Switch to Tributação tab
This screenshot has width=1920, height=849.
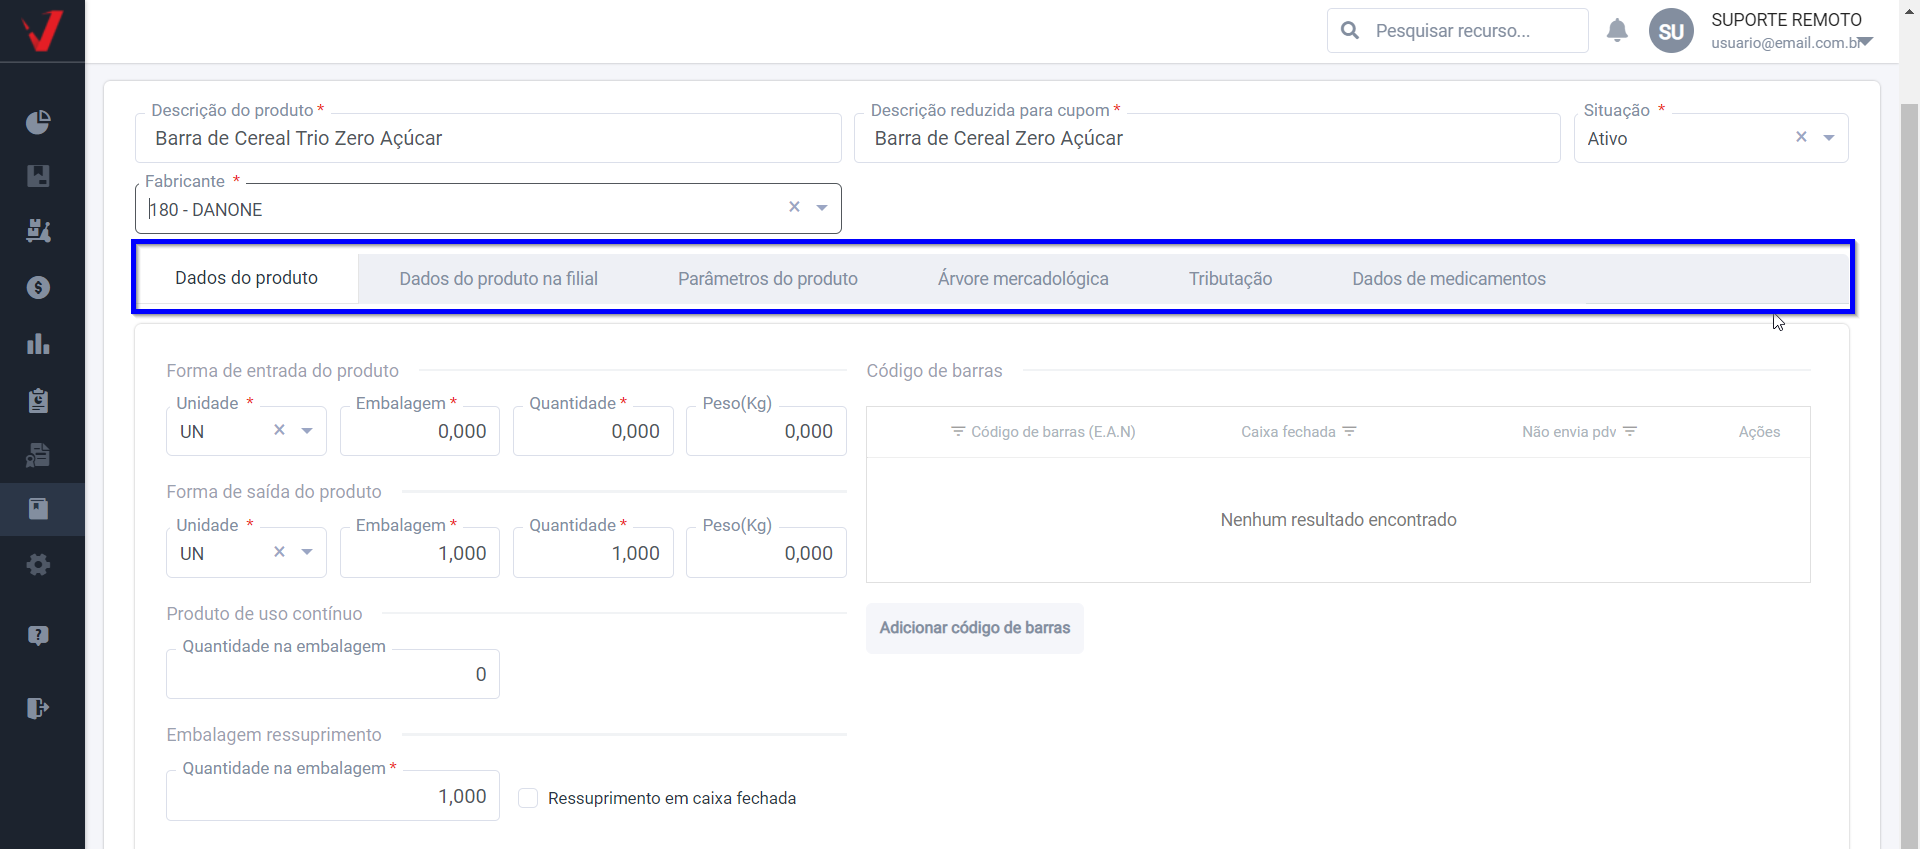click(1230, 279)
